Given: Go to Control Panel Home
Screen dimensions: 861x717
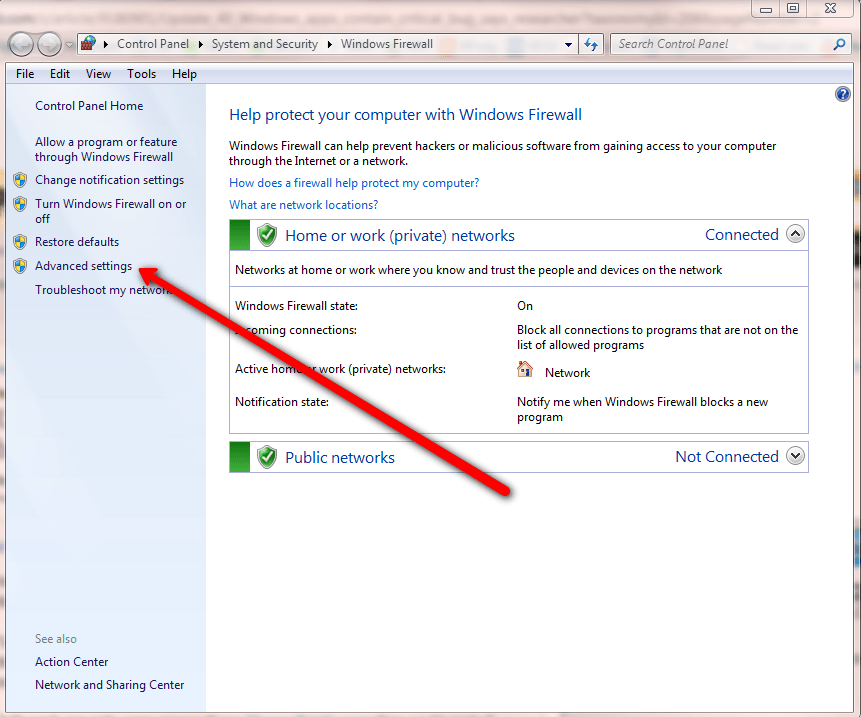Looking at the screenshot, I should [89, 106].
